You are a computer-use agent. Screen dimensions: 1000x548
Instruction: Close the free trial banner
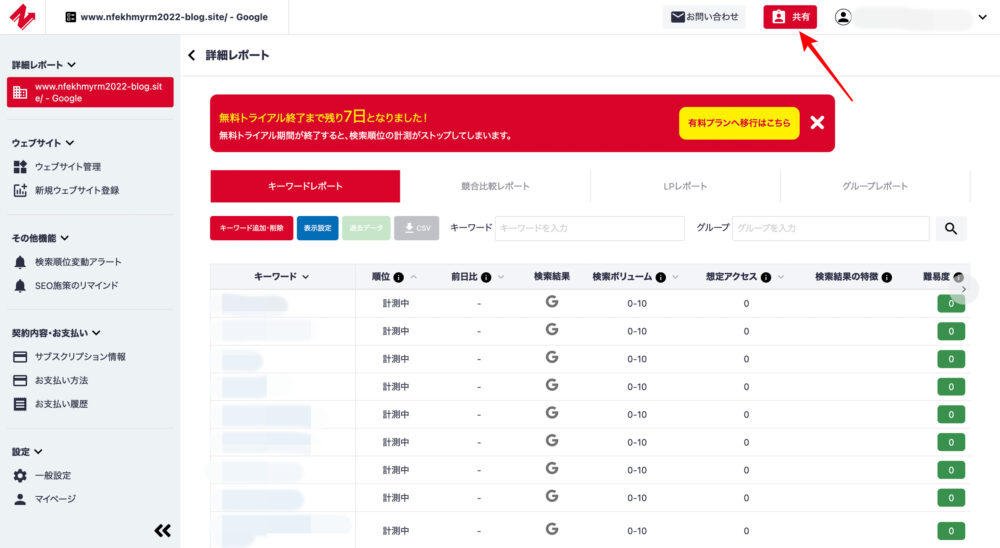click(x=817, y=122)
